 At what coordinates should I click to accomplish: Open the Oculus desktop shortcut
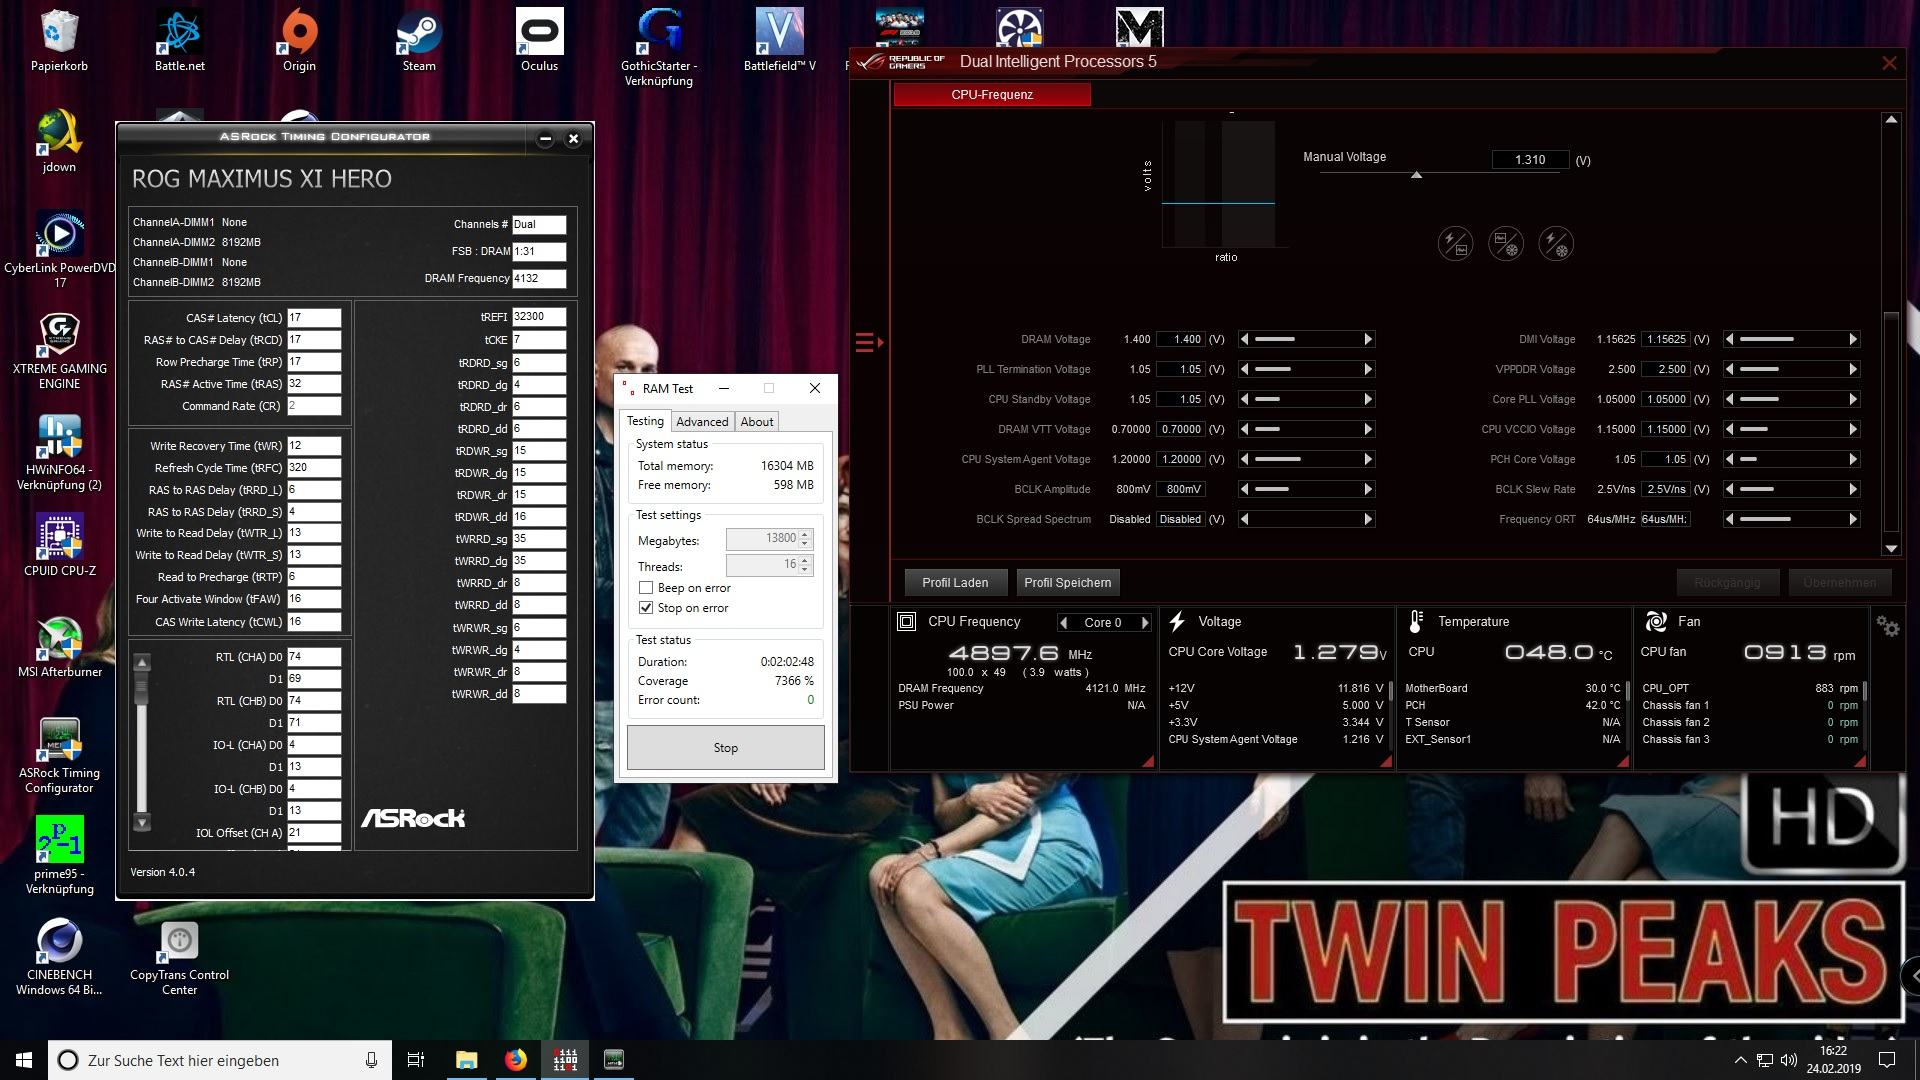tap(539, 41)
